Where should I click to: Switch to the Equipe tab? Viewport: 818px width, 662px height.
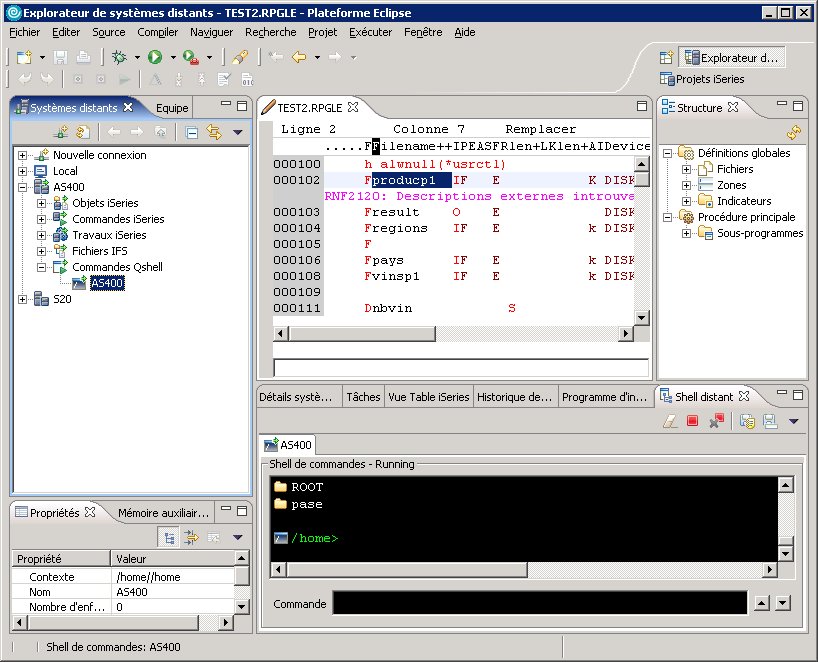[x=172, y=108]
